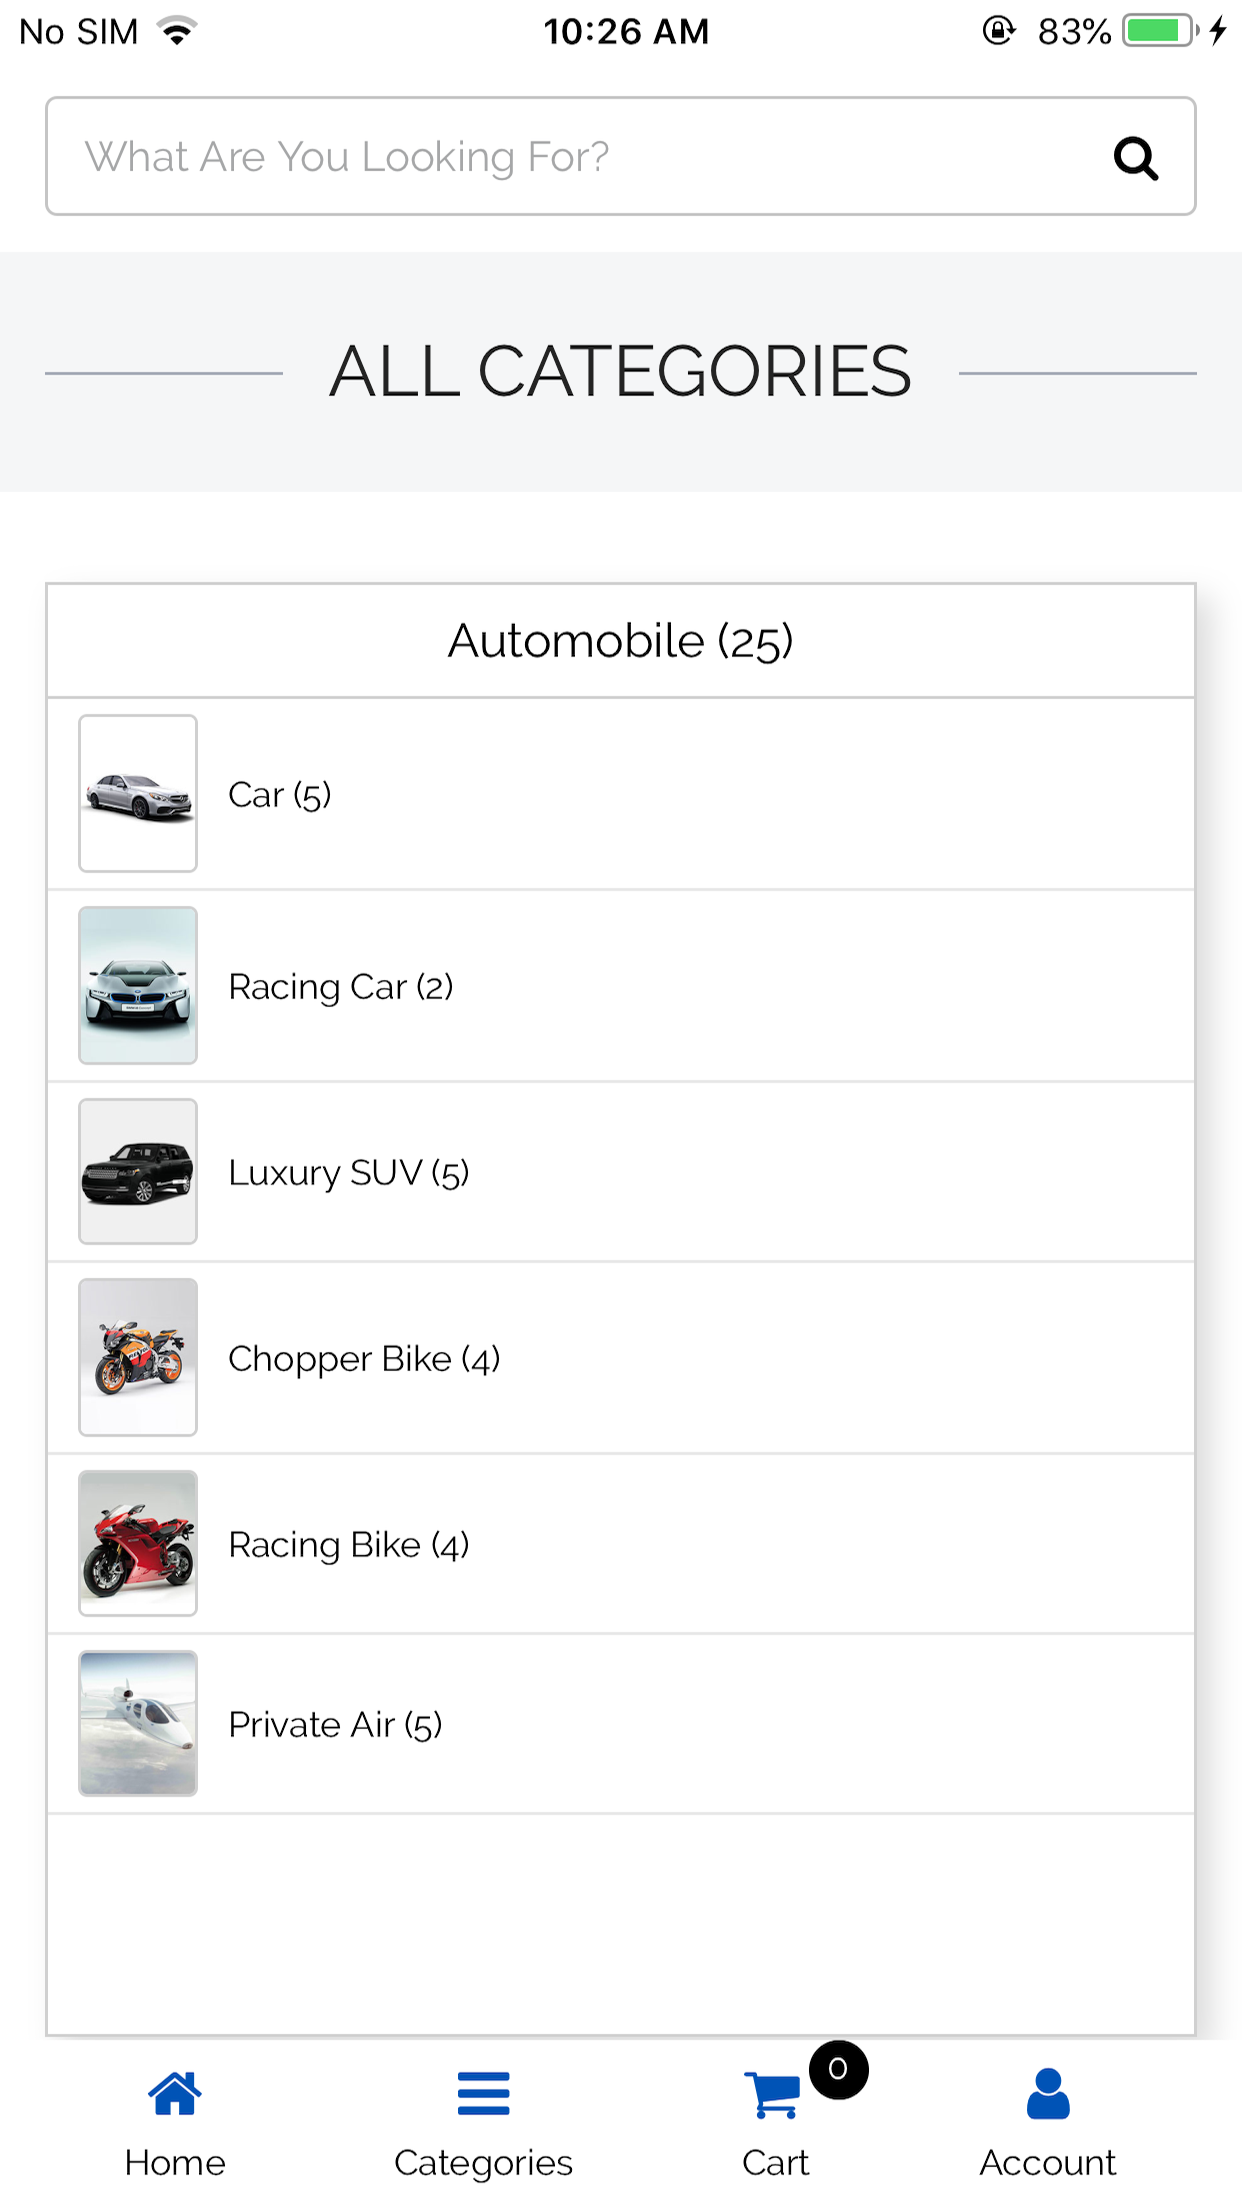The image size is (1242, 2208).
Task: Open the Home tab icon
Action: 175,2093
